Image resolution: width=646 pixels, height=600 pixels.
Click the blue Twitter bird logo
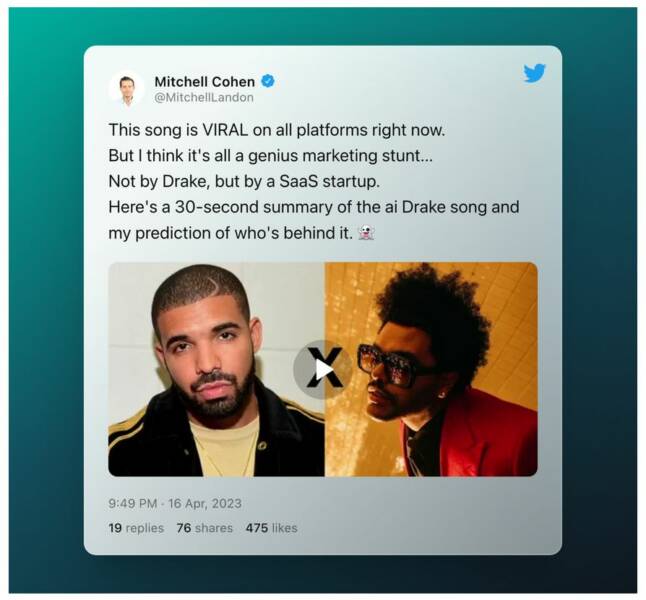tap(534, 73)
